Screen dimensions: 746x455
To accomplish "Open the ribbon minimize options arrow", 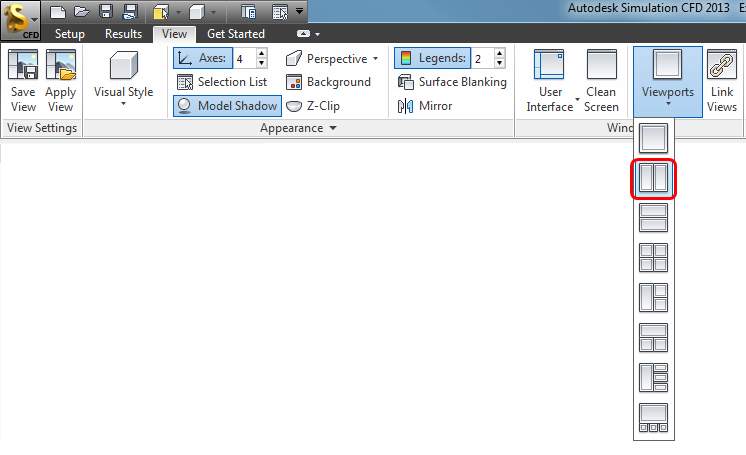I will [318, 34].
